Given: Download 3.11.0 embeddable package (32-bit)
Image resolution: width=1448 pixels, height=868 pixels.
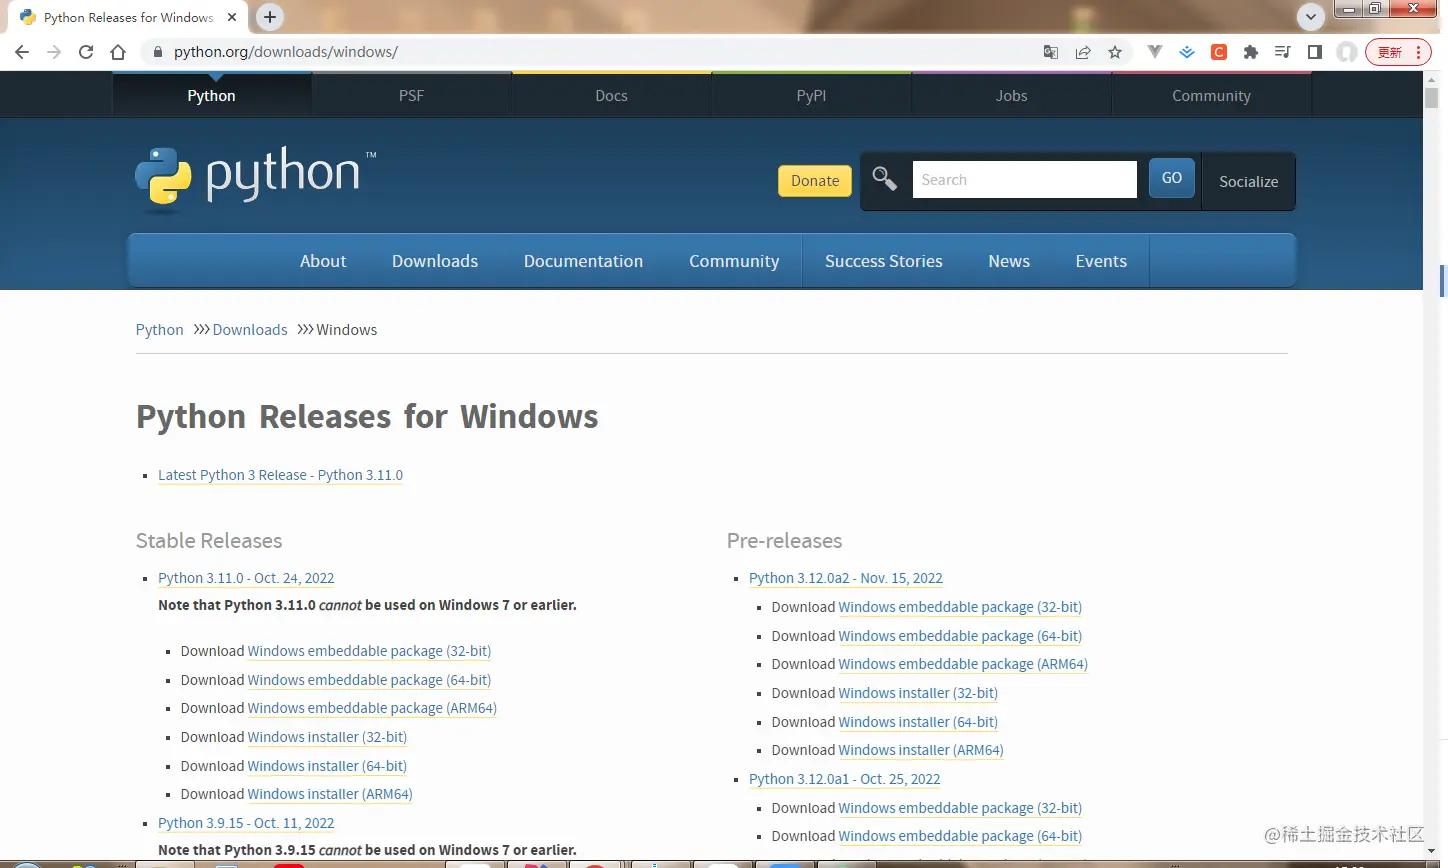Looking at the screenshot, I should (x=369, y=651).
